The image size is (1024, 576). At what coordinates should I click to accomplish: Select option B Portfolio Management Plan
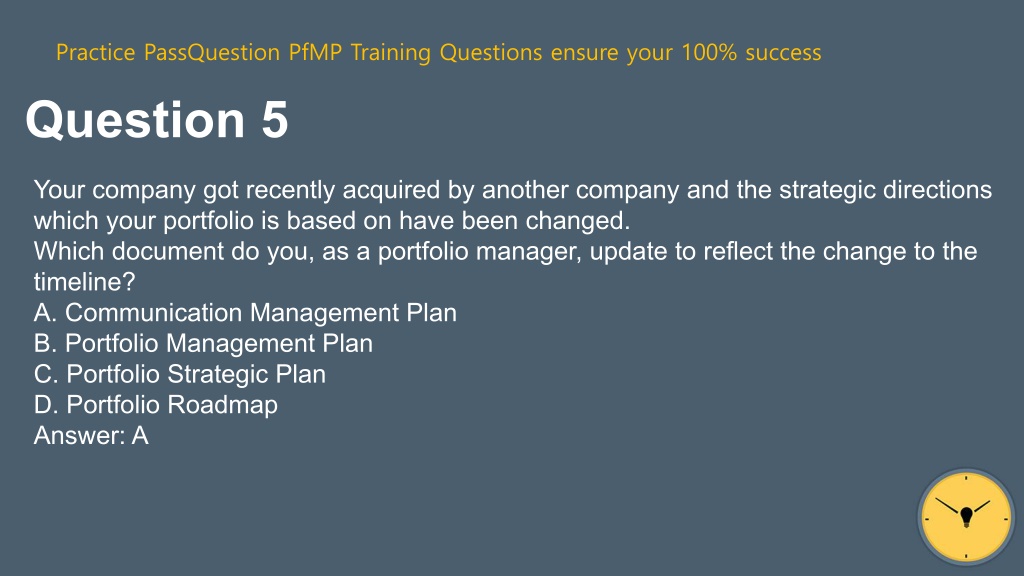[203, 344]
